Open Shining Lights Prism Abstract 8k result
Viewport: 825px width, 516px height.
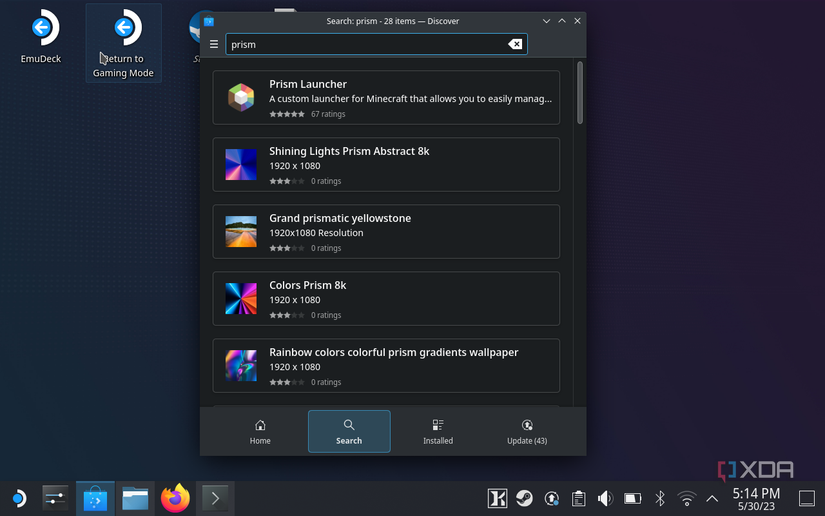[386, 165]
